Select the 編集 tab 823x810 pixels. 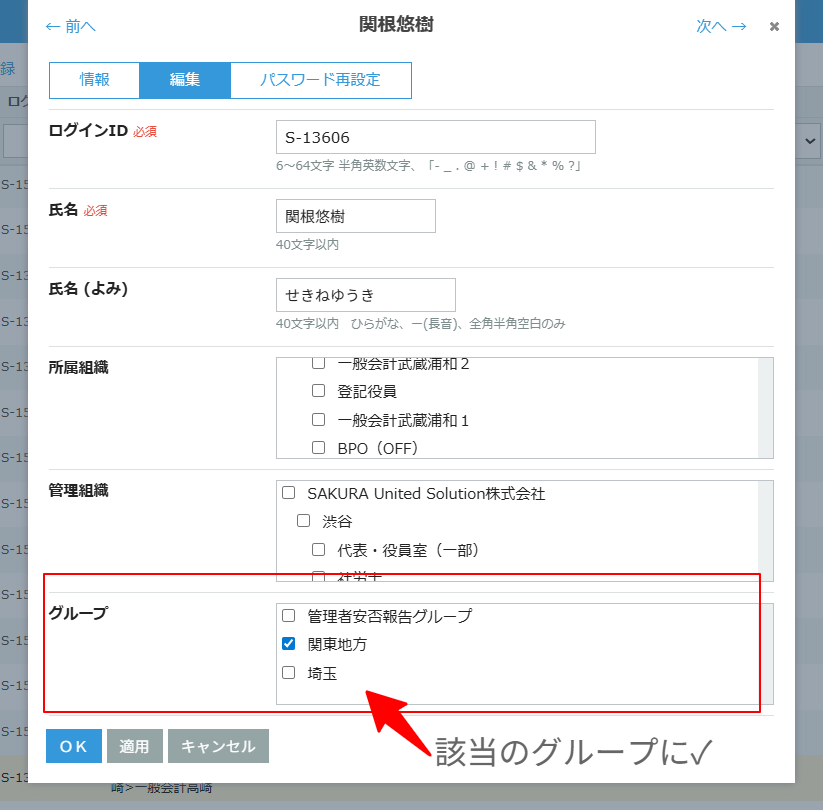185,80
